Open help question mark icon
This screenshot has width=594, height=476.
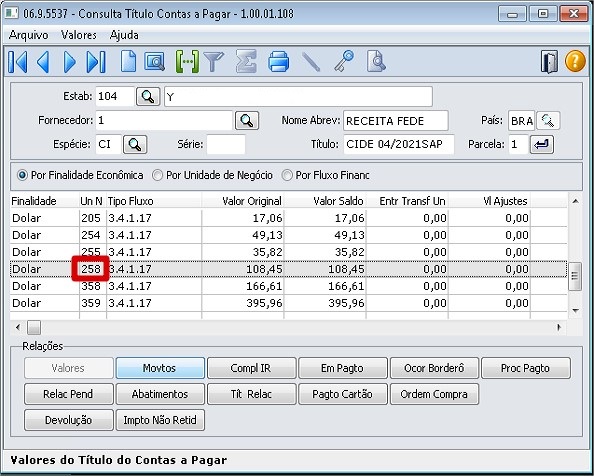(x=575, y=61)
